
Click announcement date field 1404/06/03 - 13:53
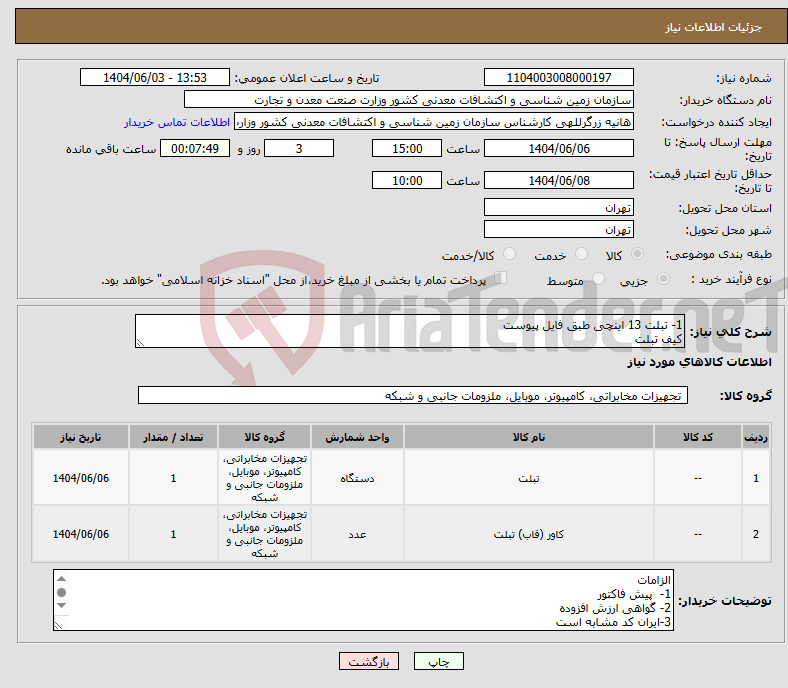[x=155, y=77]
